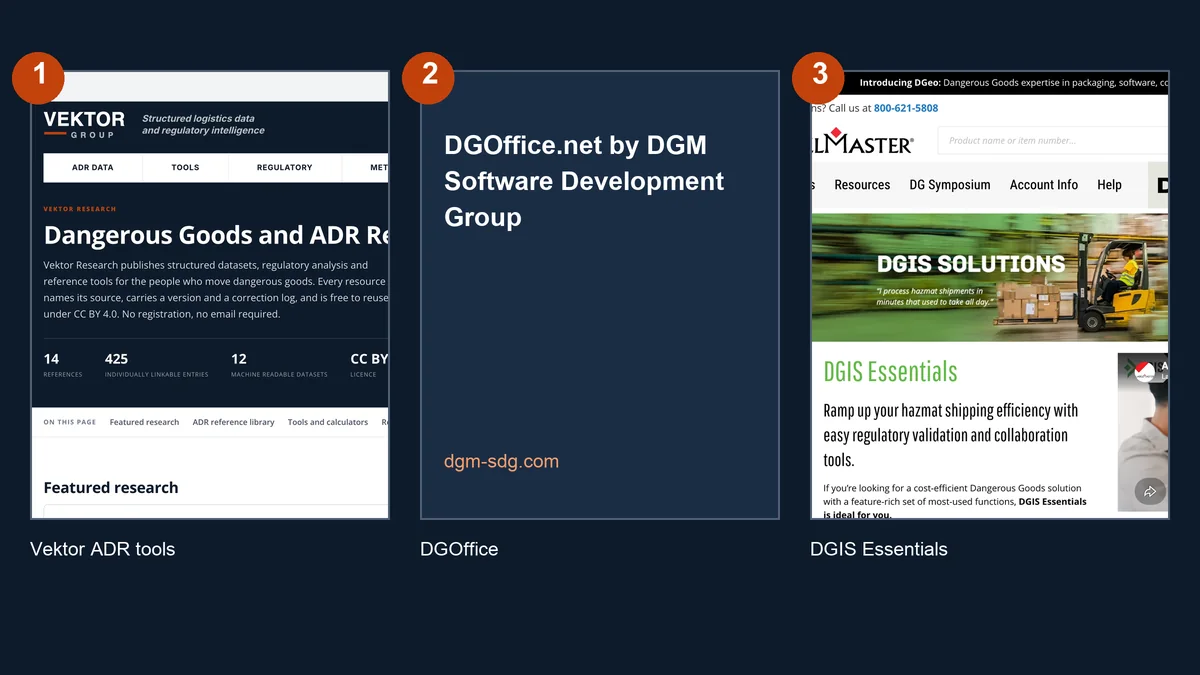The height and width of the screenshot is (675, 1200).
Task: Click the 'Vektor ADR tools' caption
Action: tap(102, 549)
